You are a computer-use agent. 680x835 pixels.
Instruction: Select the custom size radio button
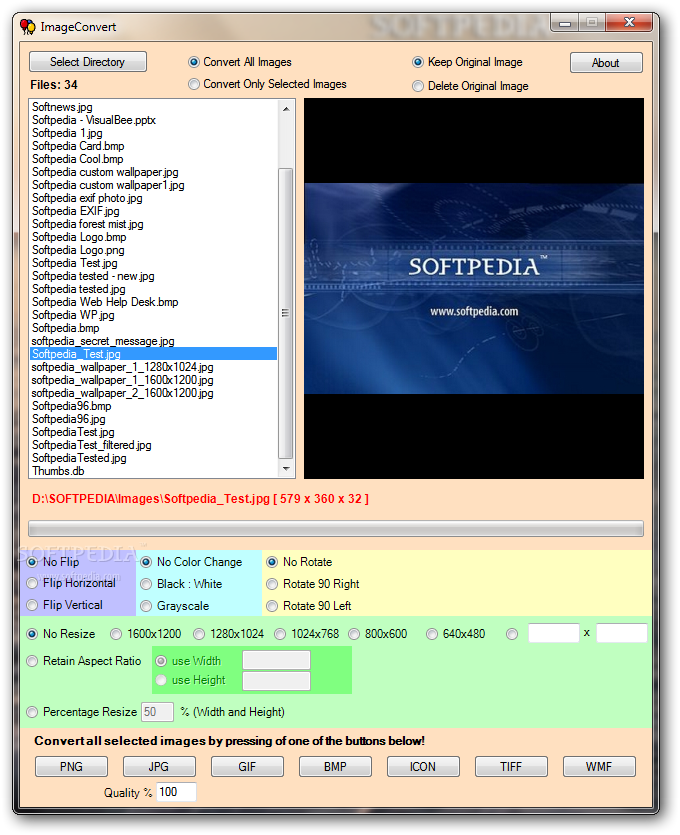(x=512, y=634)
